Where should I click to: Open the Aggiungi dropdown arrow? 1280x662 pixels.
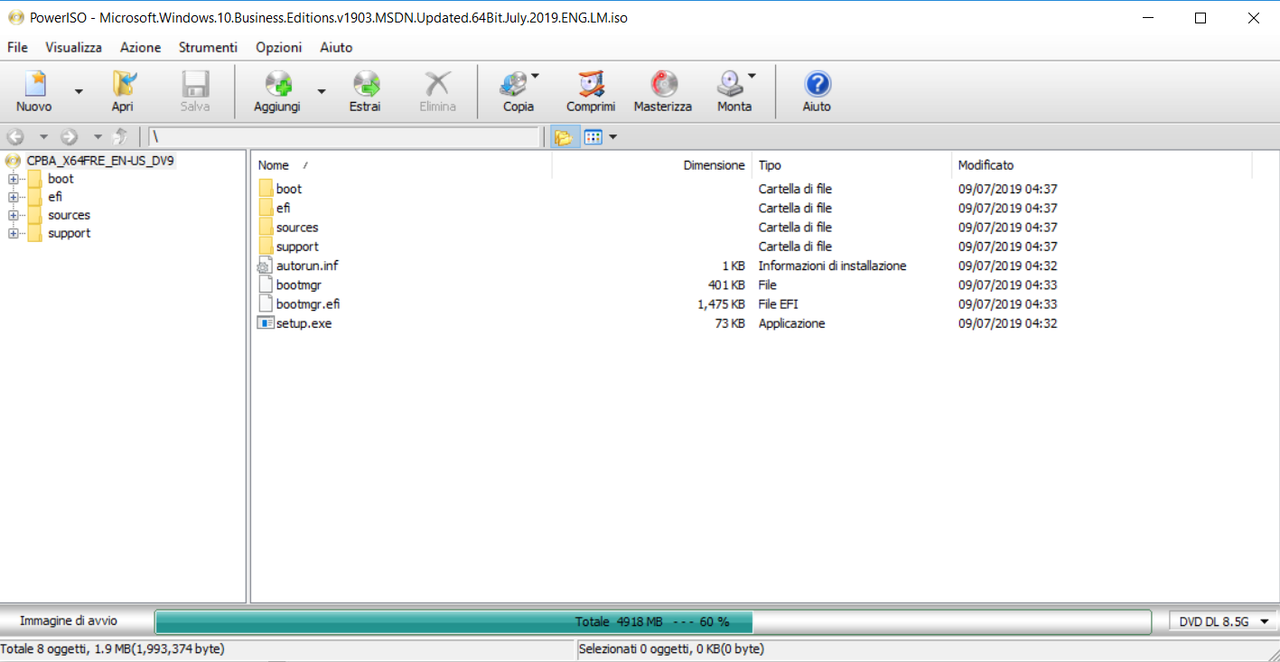[321, 91]
